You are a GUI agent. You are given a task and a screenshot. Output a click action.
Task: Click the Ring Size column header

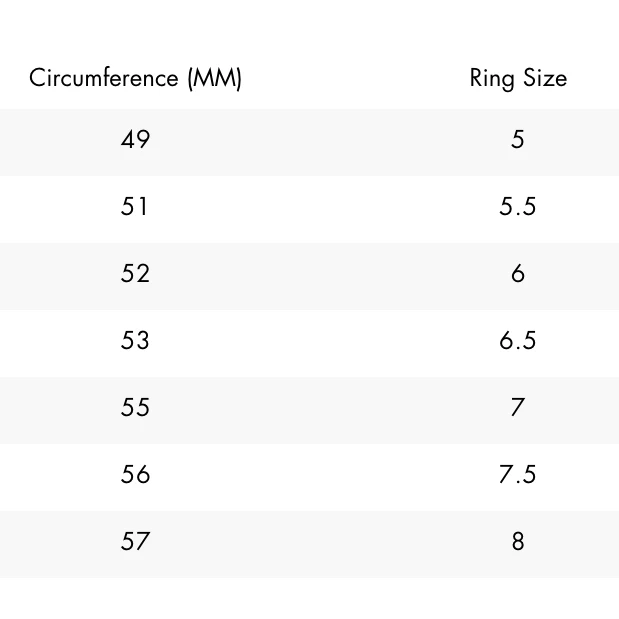[x=517, y=78]
